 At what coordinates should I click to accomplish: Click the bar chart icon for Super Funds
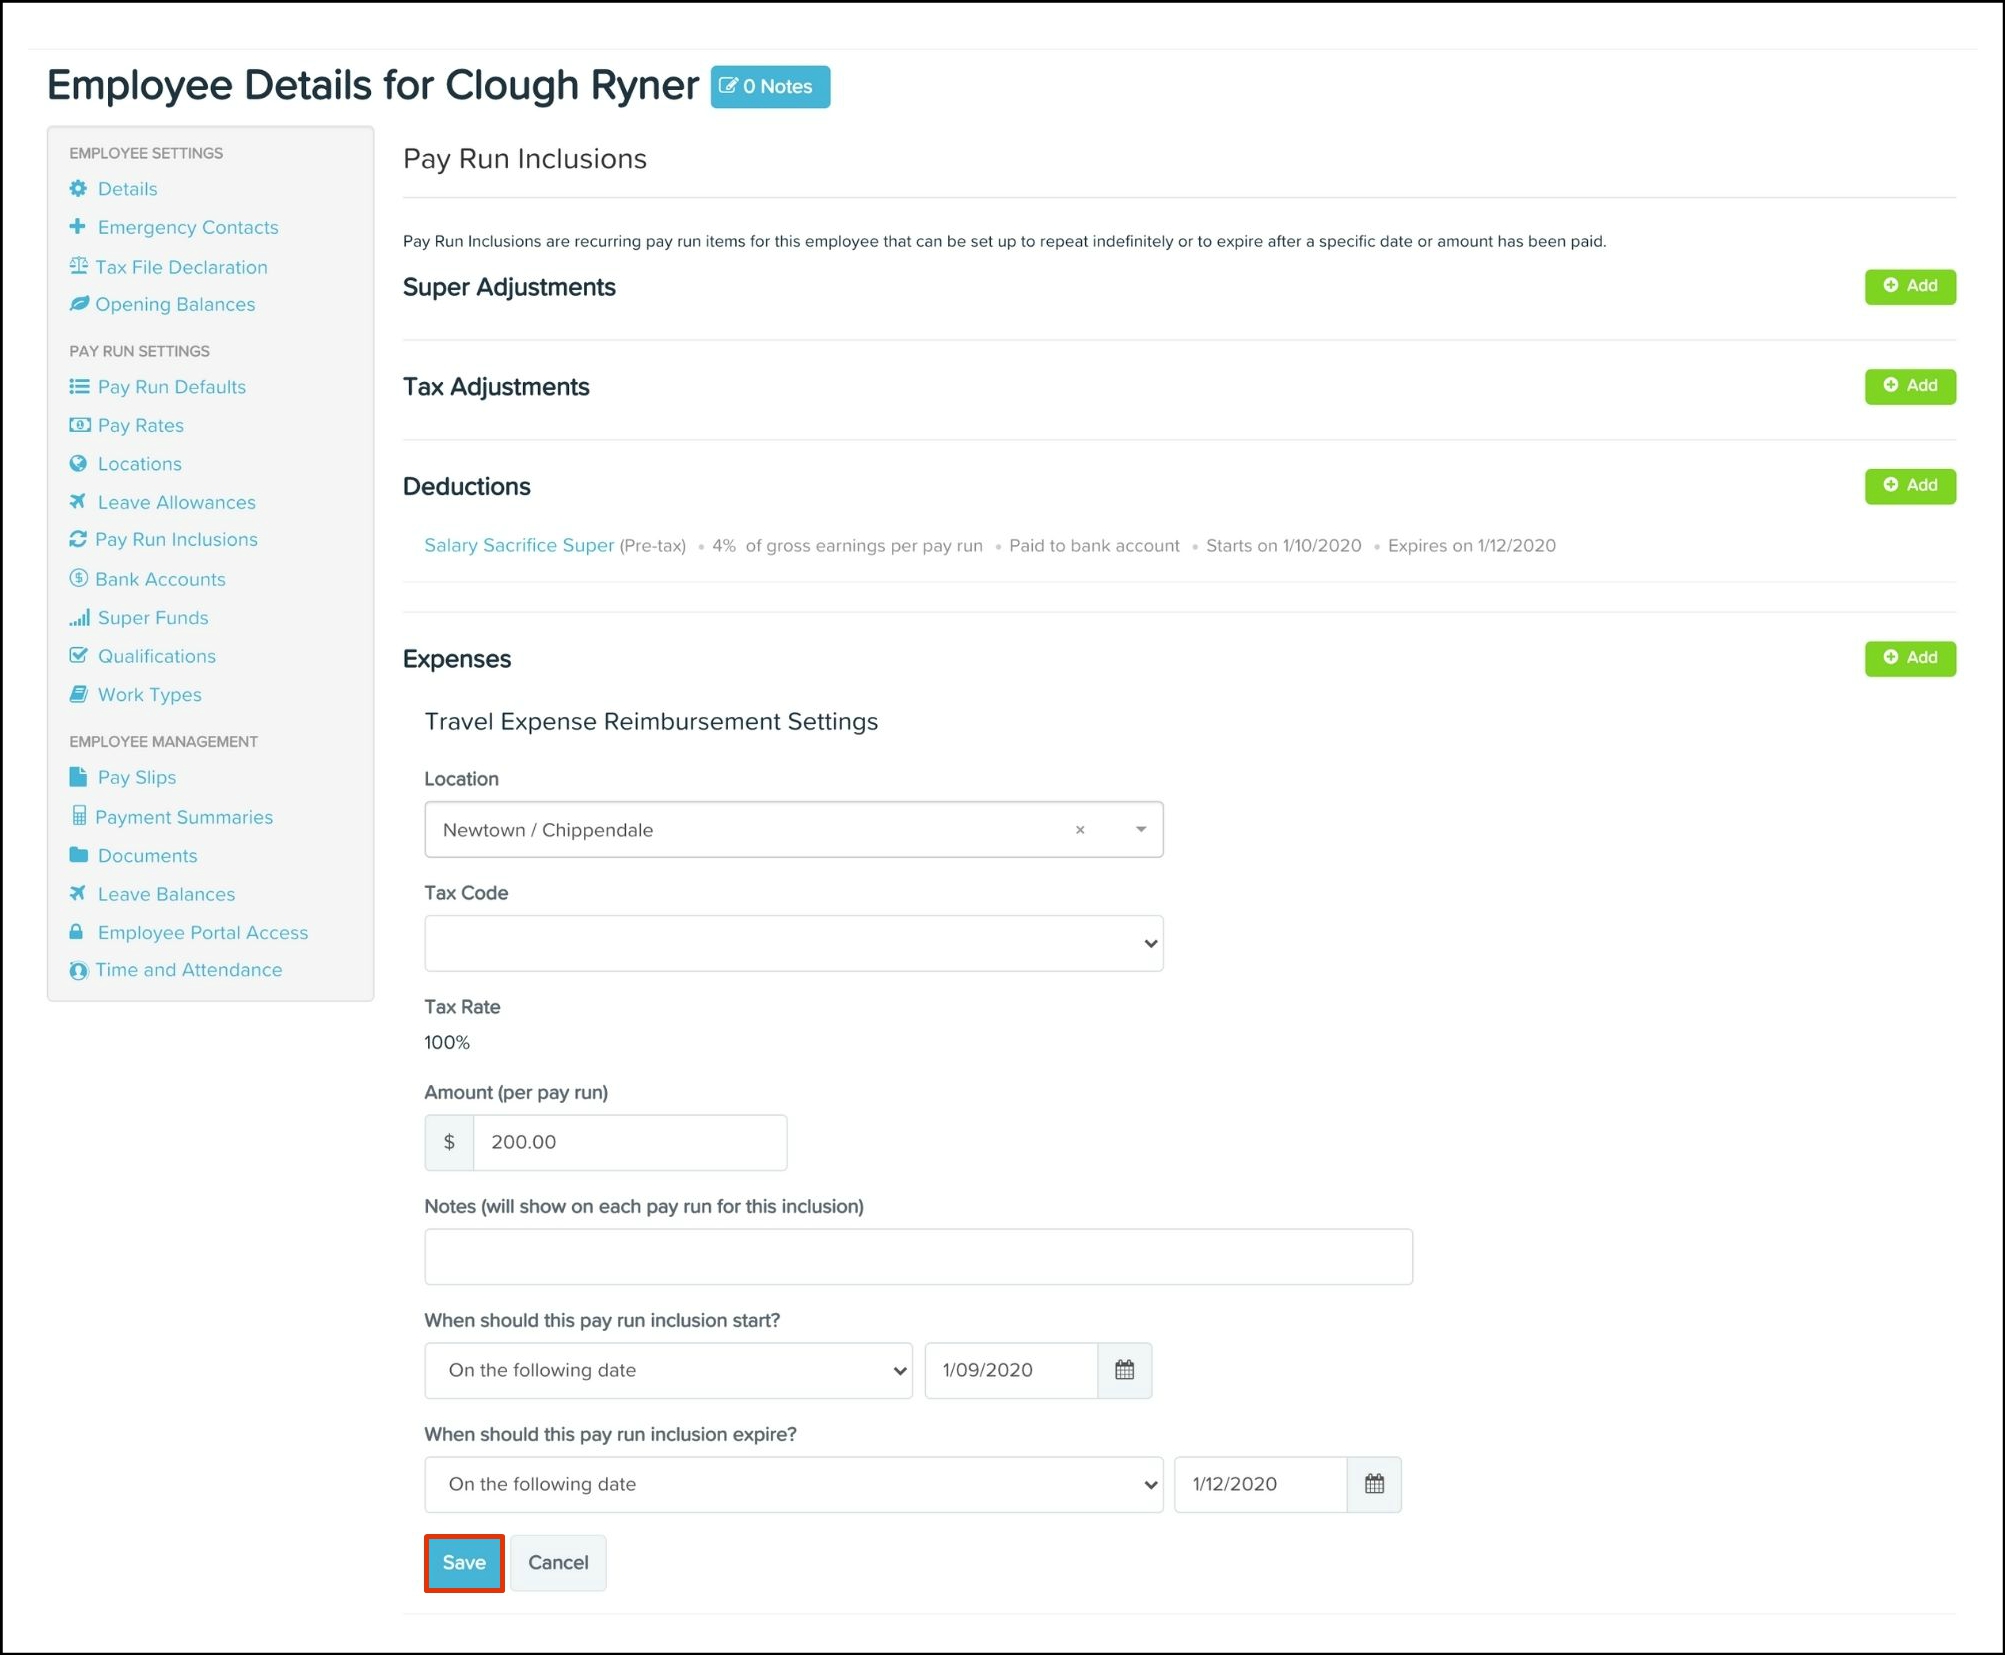tap(79, 618)
